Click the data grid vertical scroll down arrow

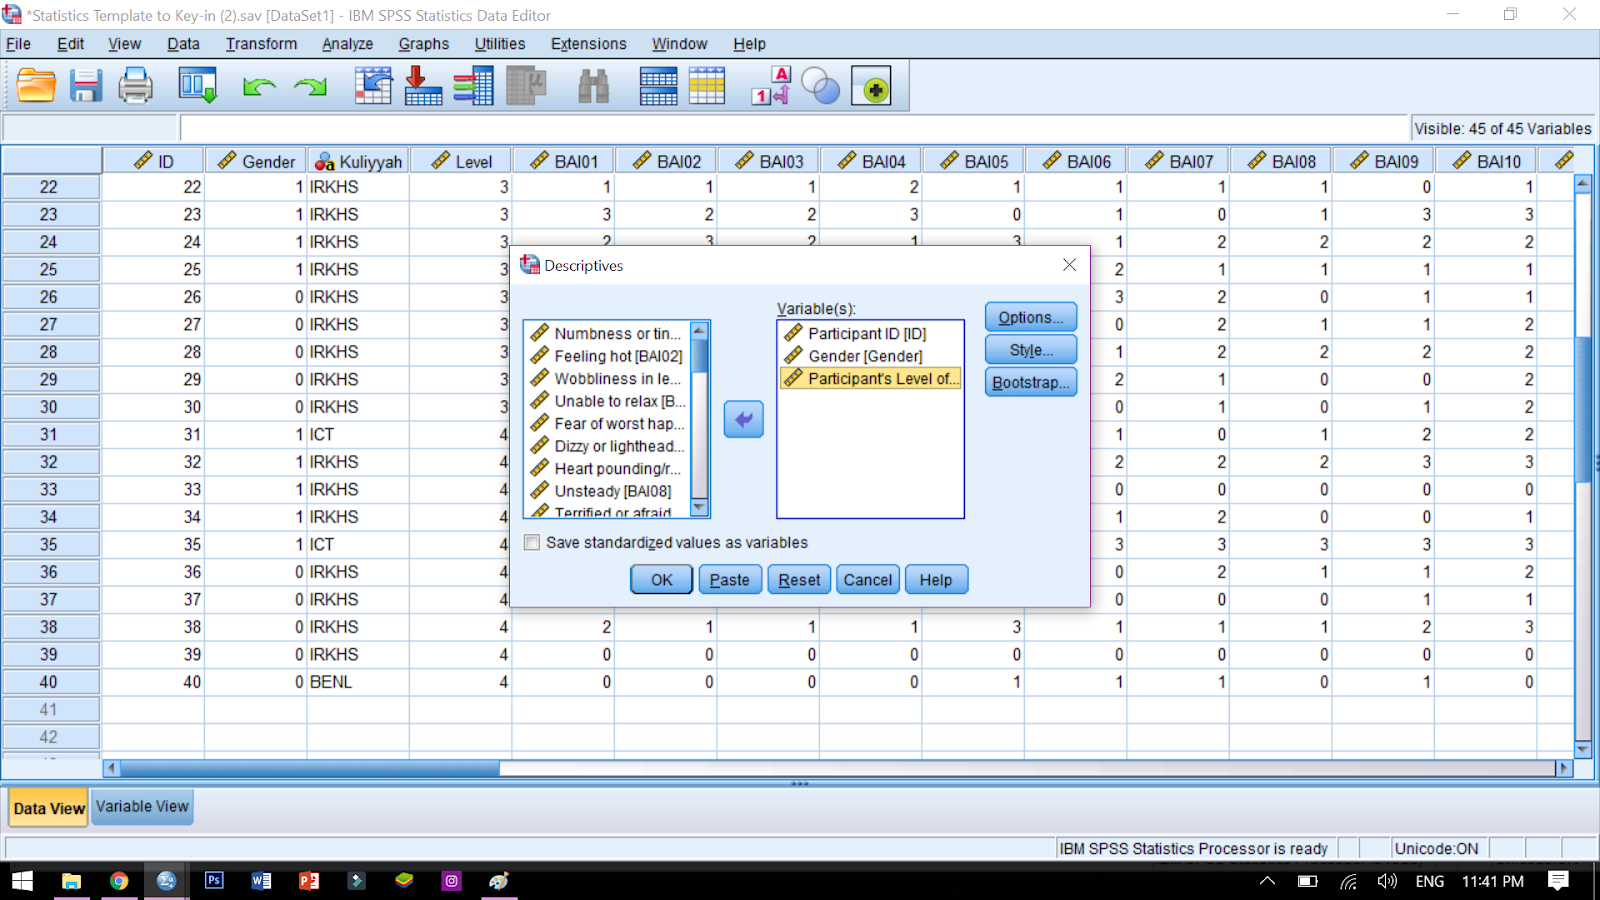pos(1583,749)
